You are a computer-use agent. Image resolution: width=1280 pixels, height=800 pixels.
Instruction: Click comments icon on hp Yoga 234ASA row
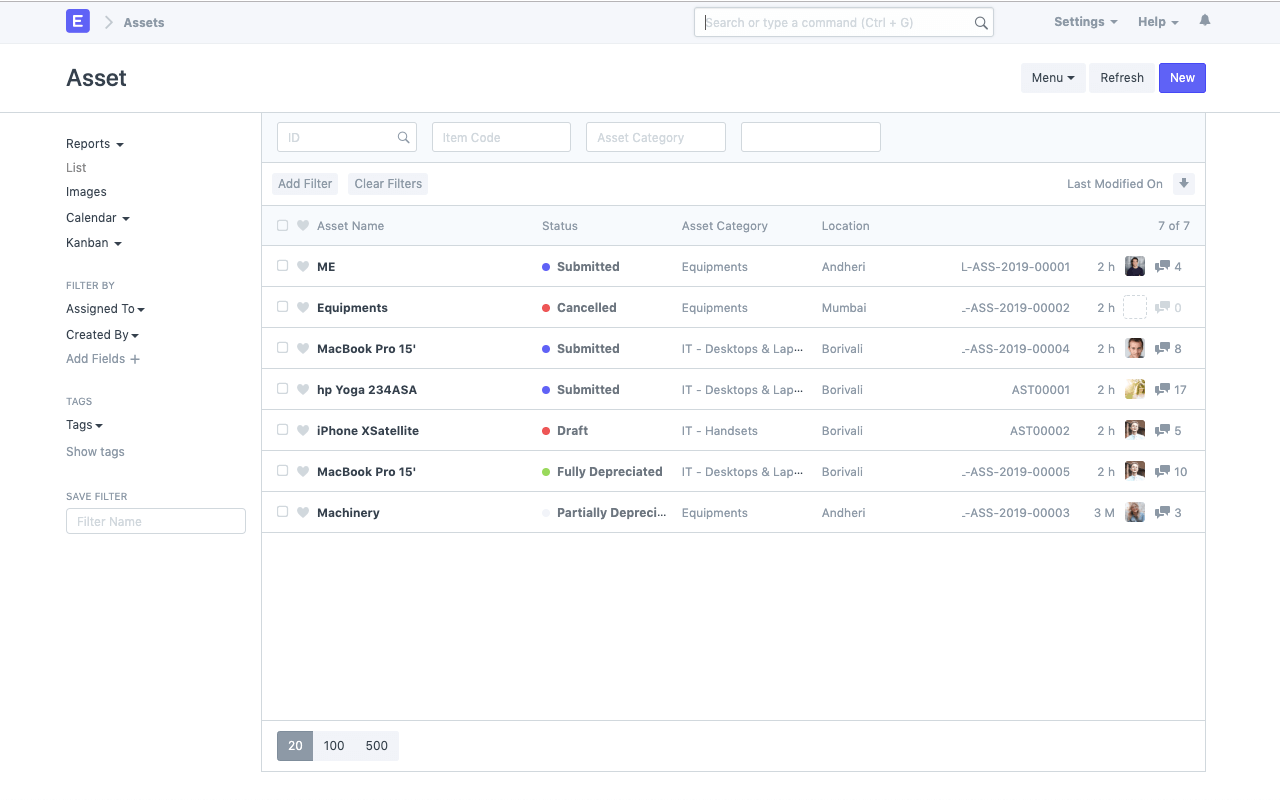[1162, 390]
